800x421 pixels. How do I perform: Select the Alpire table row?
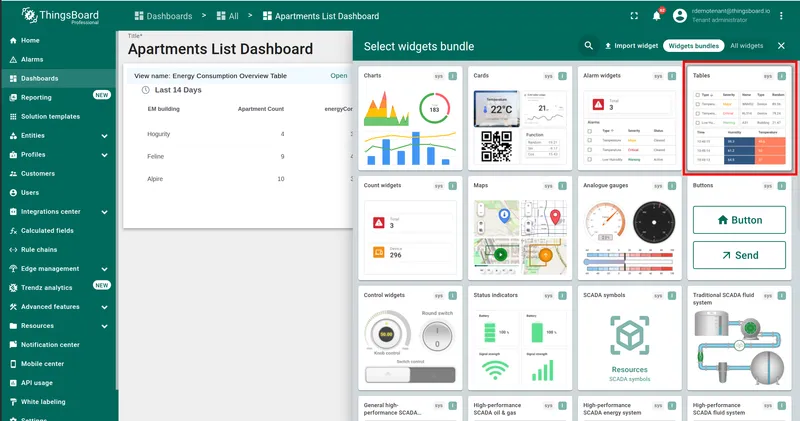click(239, 179)
